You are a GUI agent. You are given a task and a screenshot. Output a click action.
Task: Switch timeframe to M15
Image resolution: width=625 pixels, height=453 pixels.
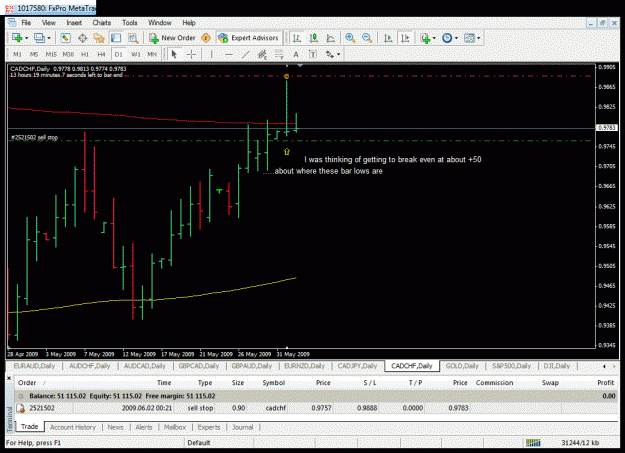(51, 54)
